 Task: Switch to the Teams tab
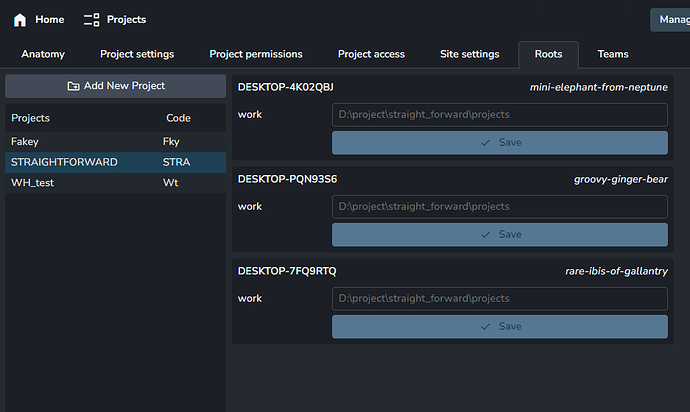coord(613,54)
